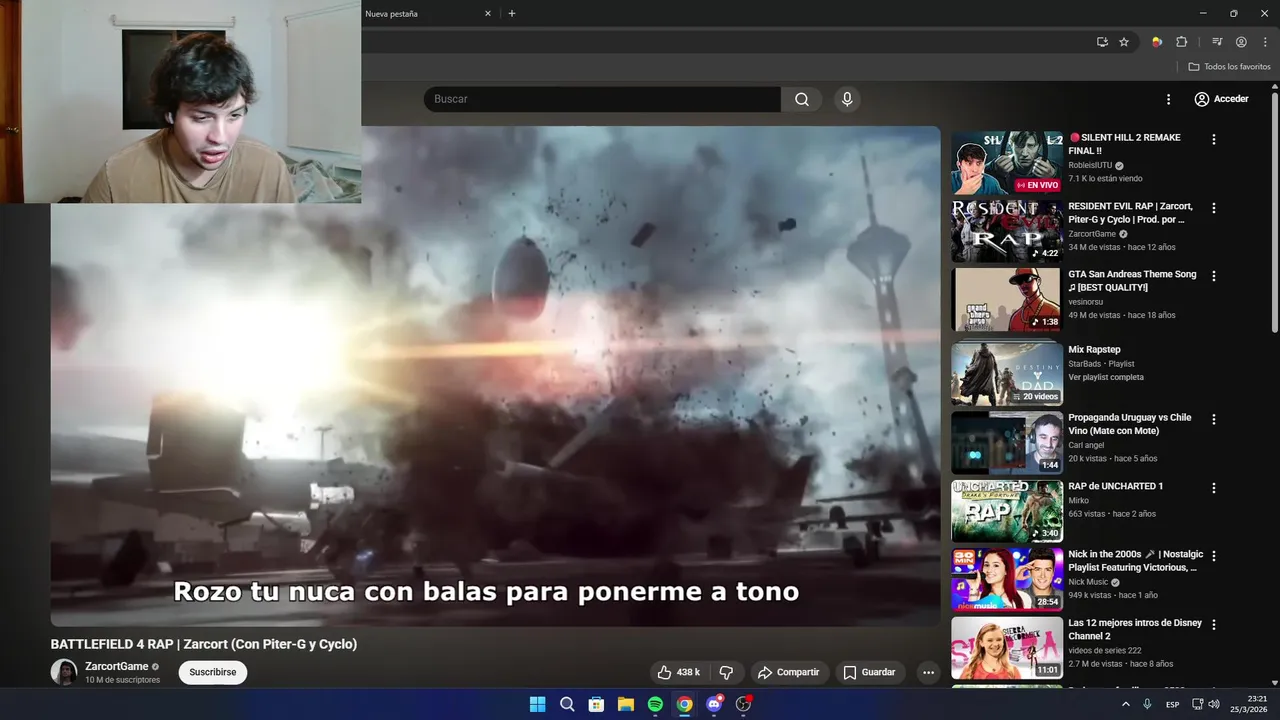Open Todos los favoritos bookmarks folder
The height and width of the screenshot is (720, 1280).
pyautogui.click(x=1230, y=67)
